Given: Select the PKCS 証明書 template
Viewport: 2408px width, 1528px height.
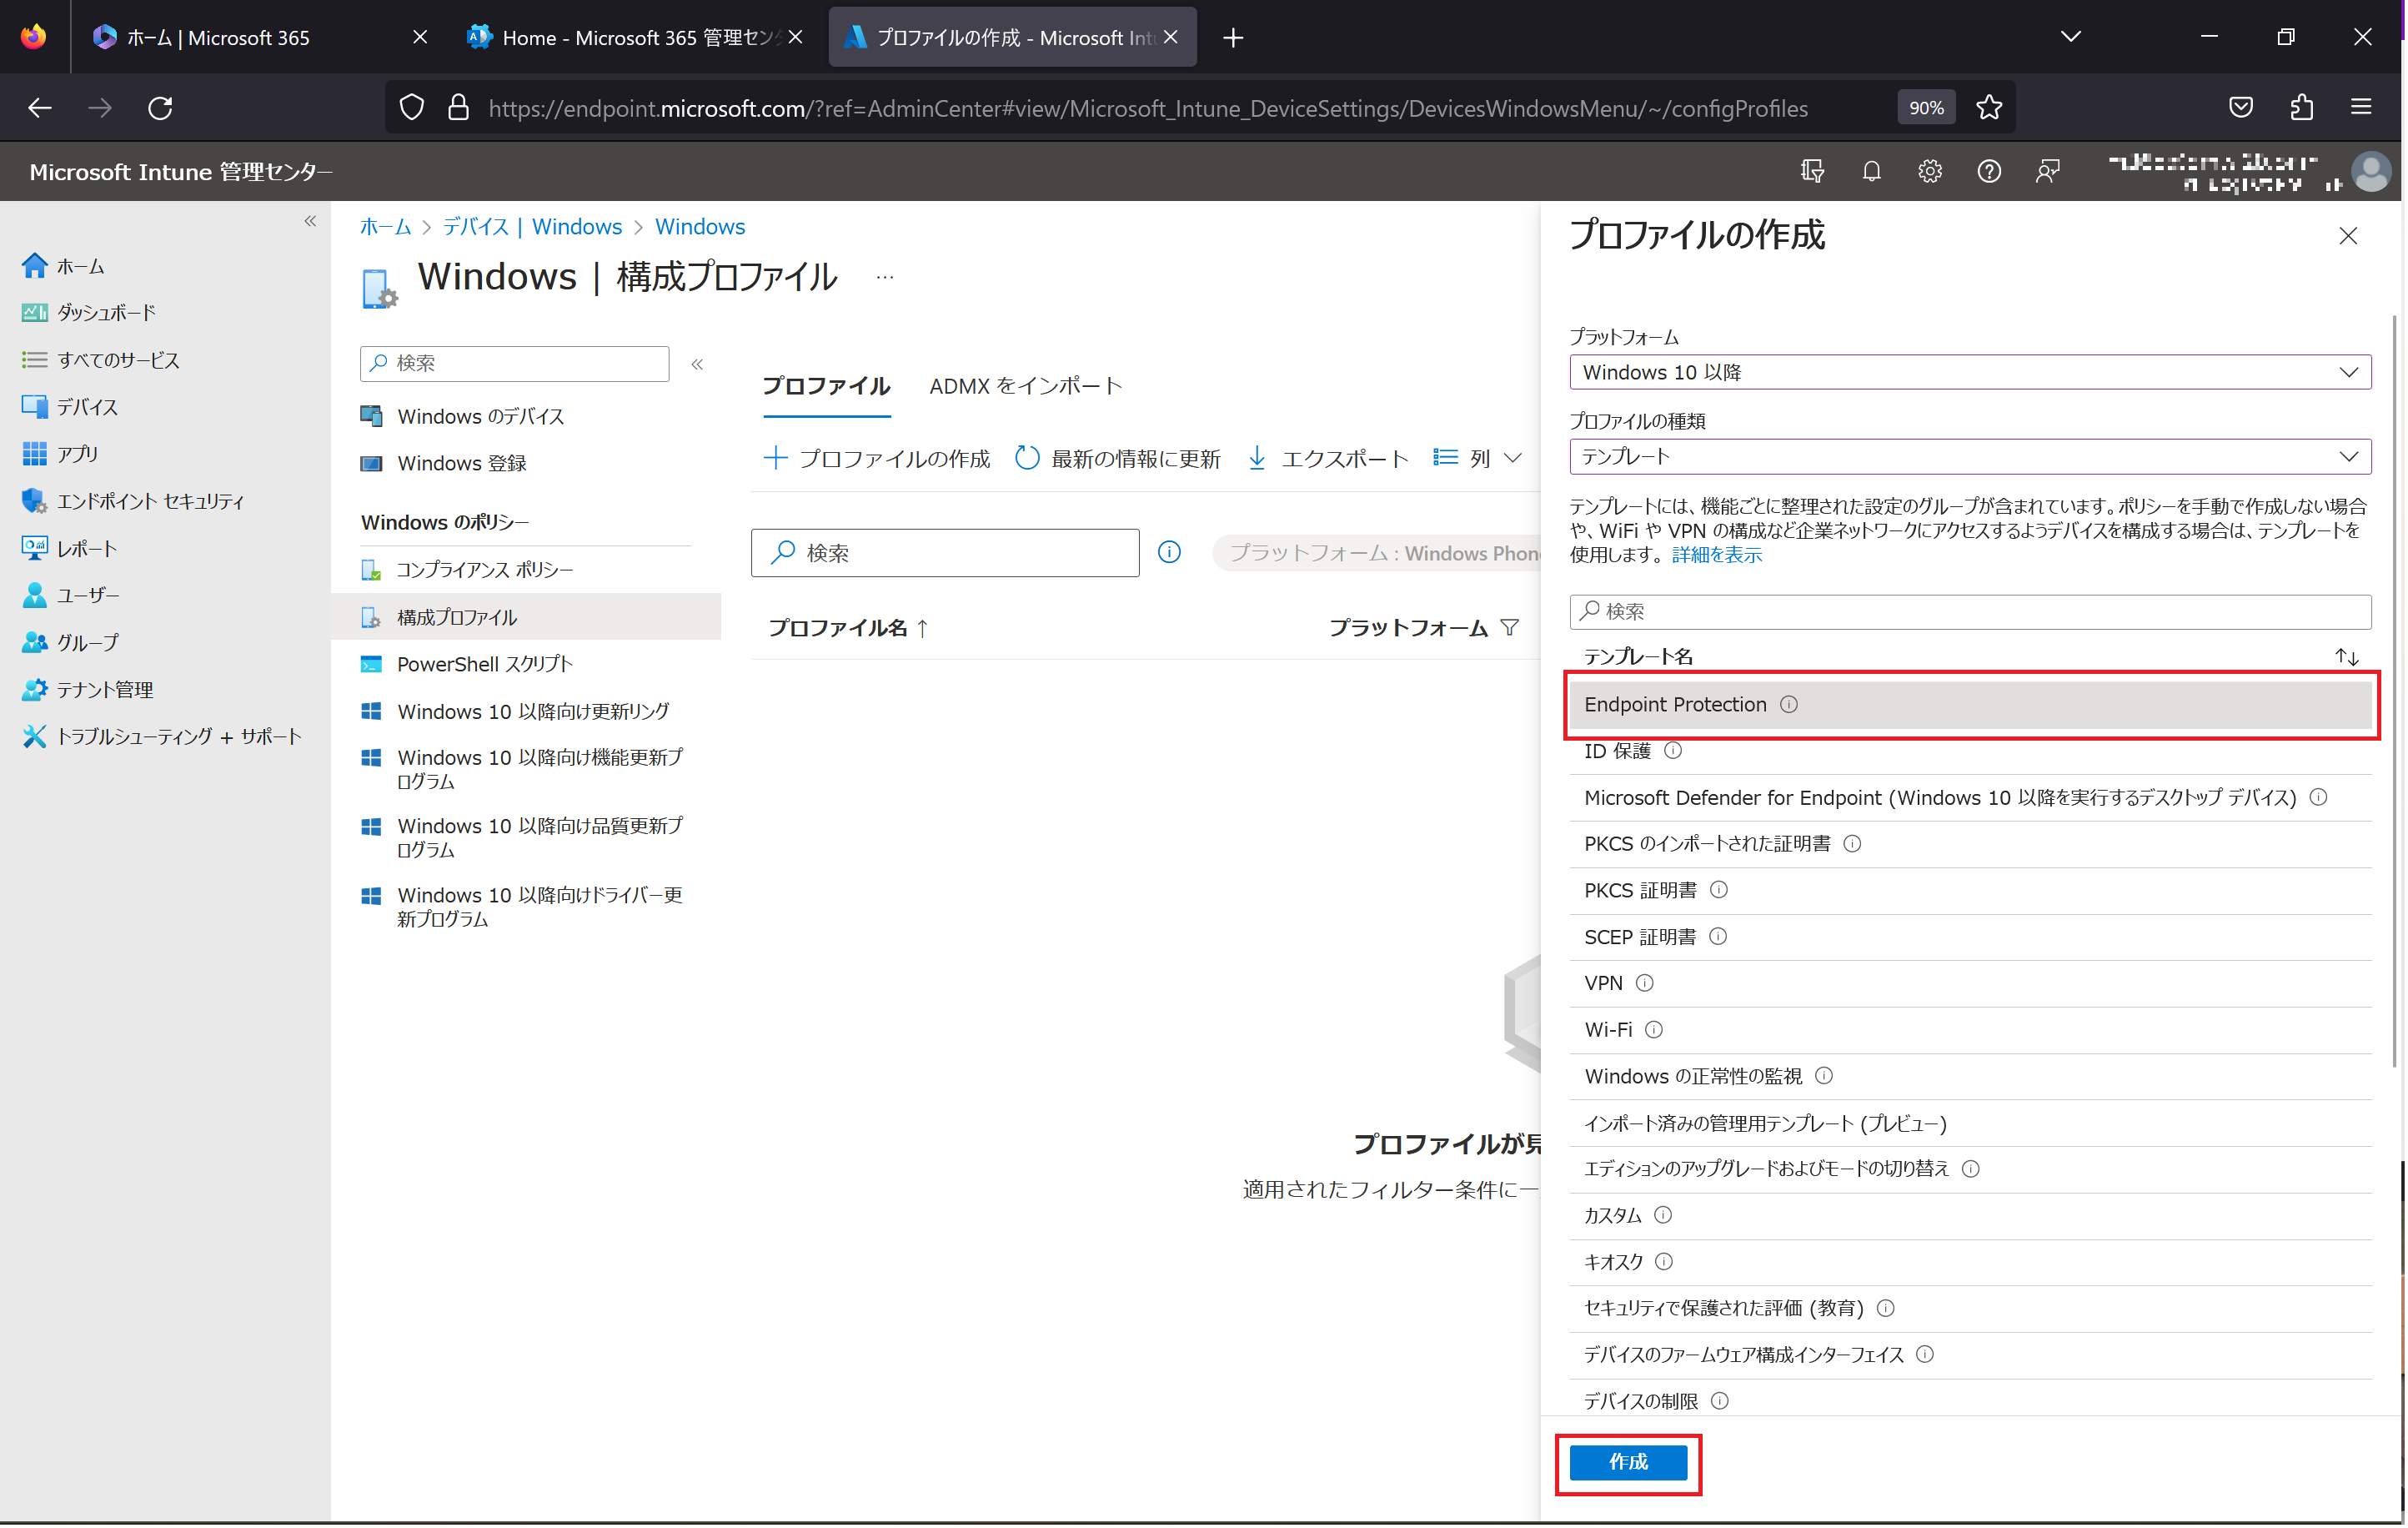Looking at the screenshot, I should 1970,890.
